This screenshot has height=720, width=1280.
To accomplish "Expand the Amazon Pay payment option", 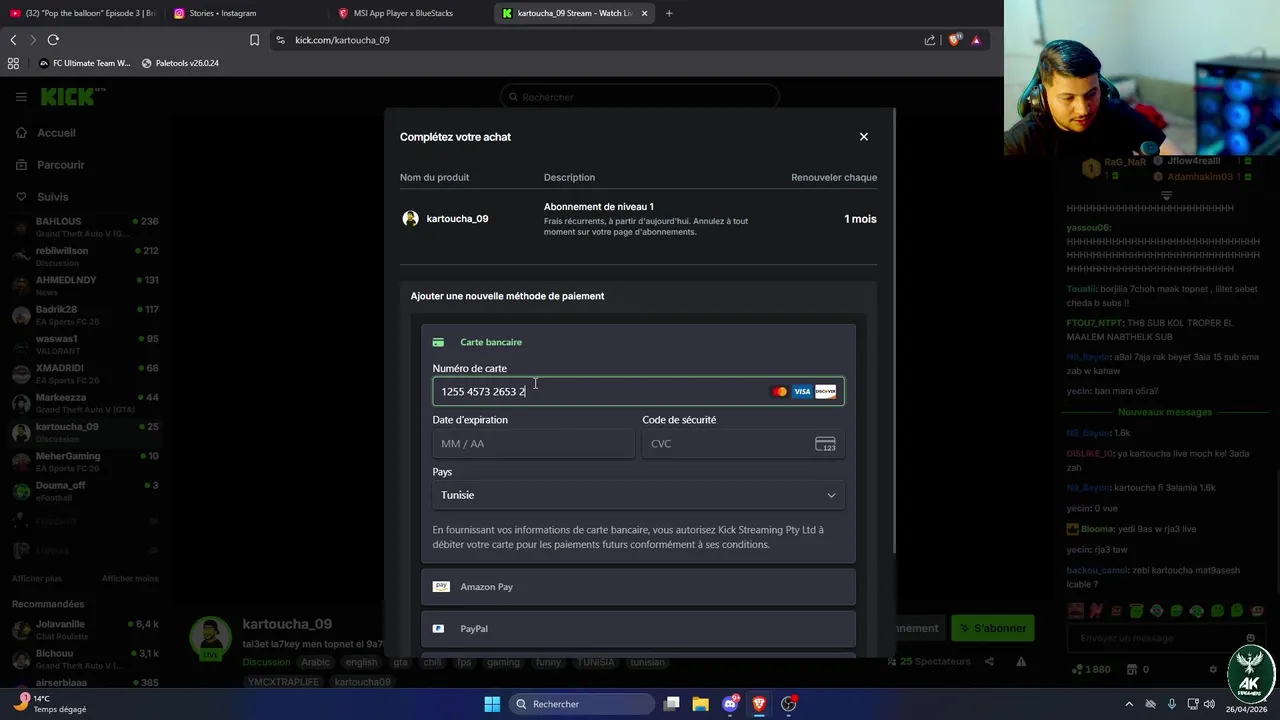I will click(x=638, y=587).
